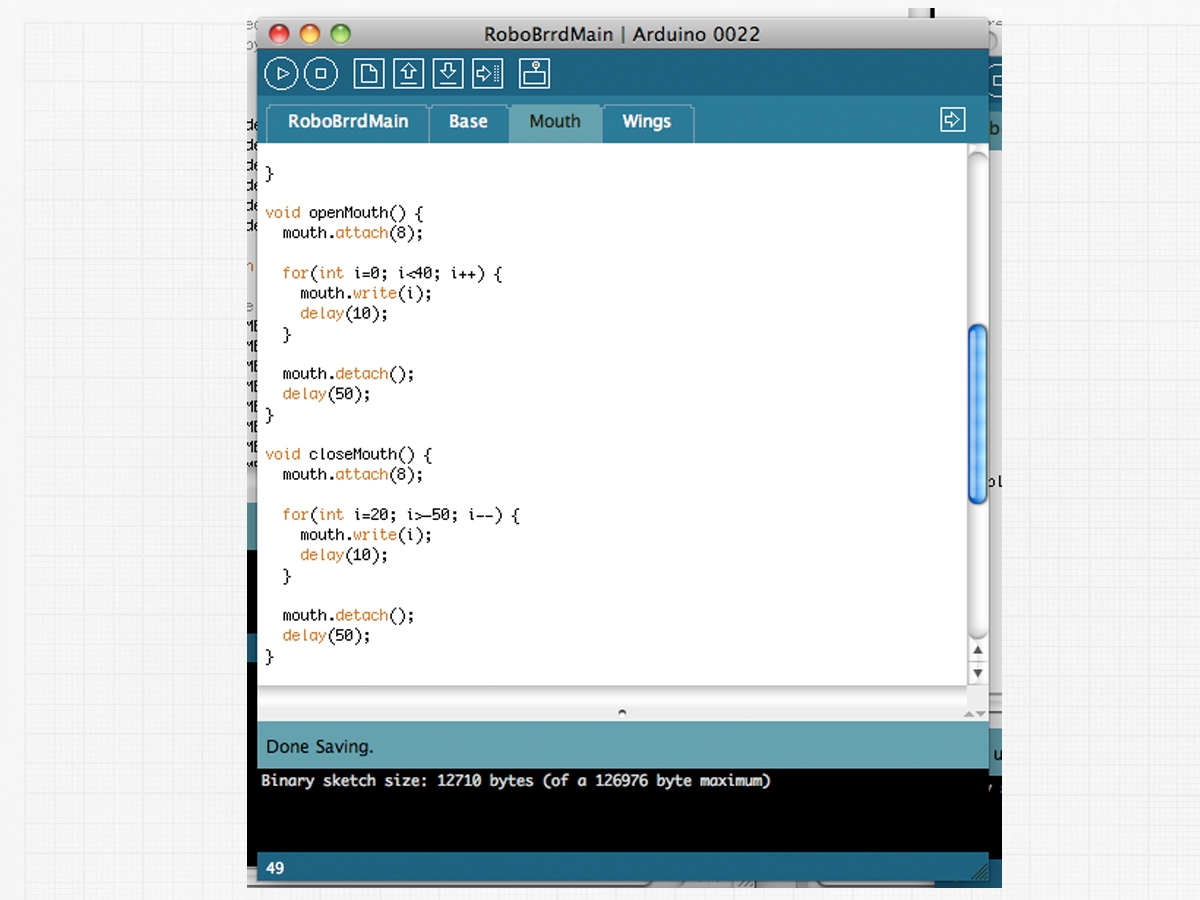Switch to the Base tab
This screenshot has height=900, width=1200.
pos(468,122)
